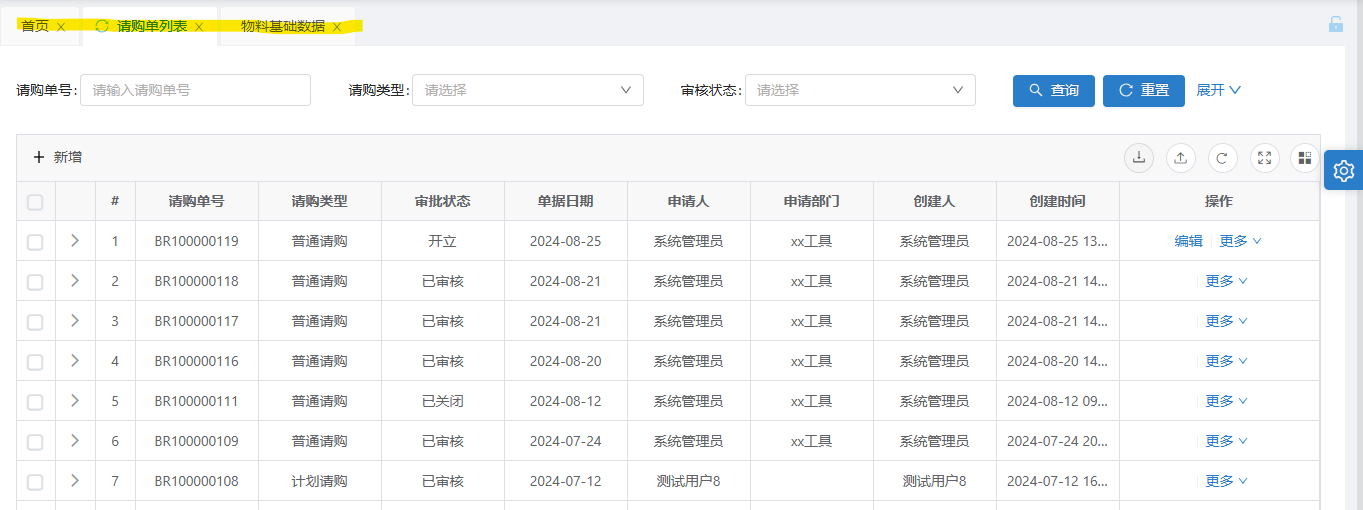Click created time cell 2024-07-12 16...
The image size is (1363, 510).
point(1057,481)
